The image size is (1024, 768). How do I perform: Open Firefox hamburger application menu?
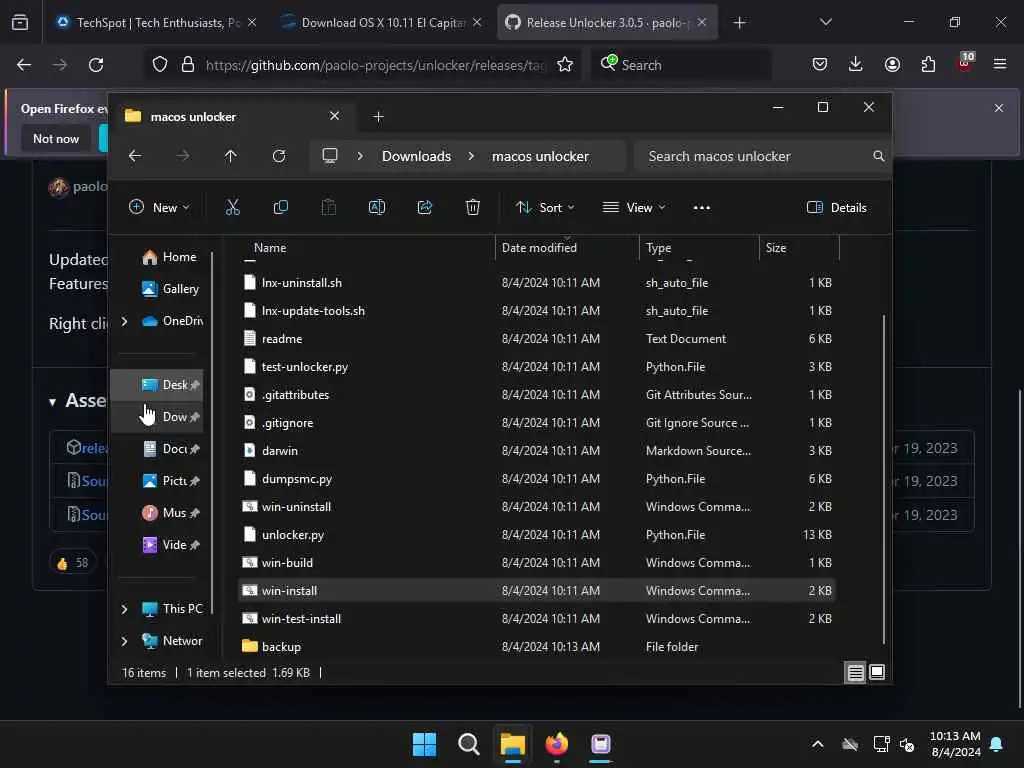[999, 64]
